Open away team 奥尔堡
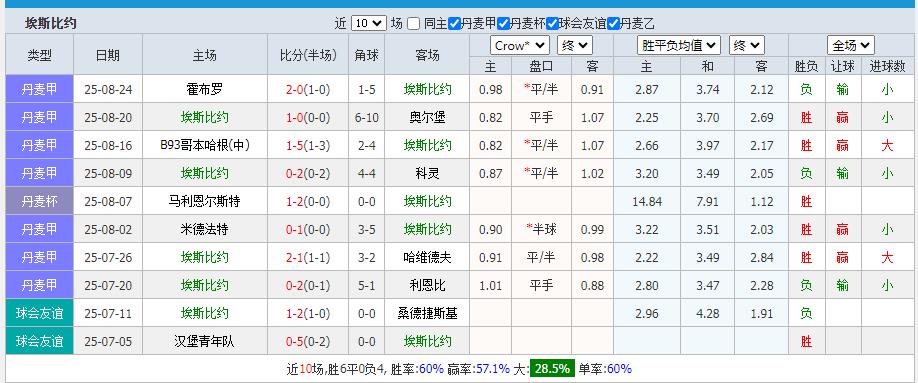 tap(427, 118)
